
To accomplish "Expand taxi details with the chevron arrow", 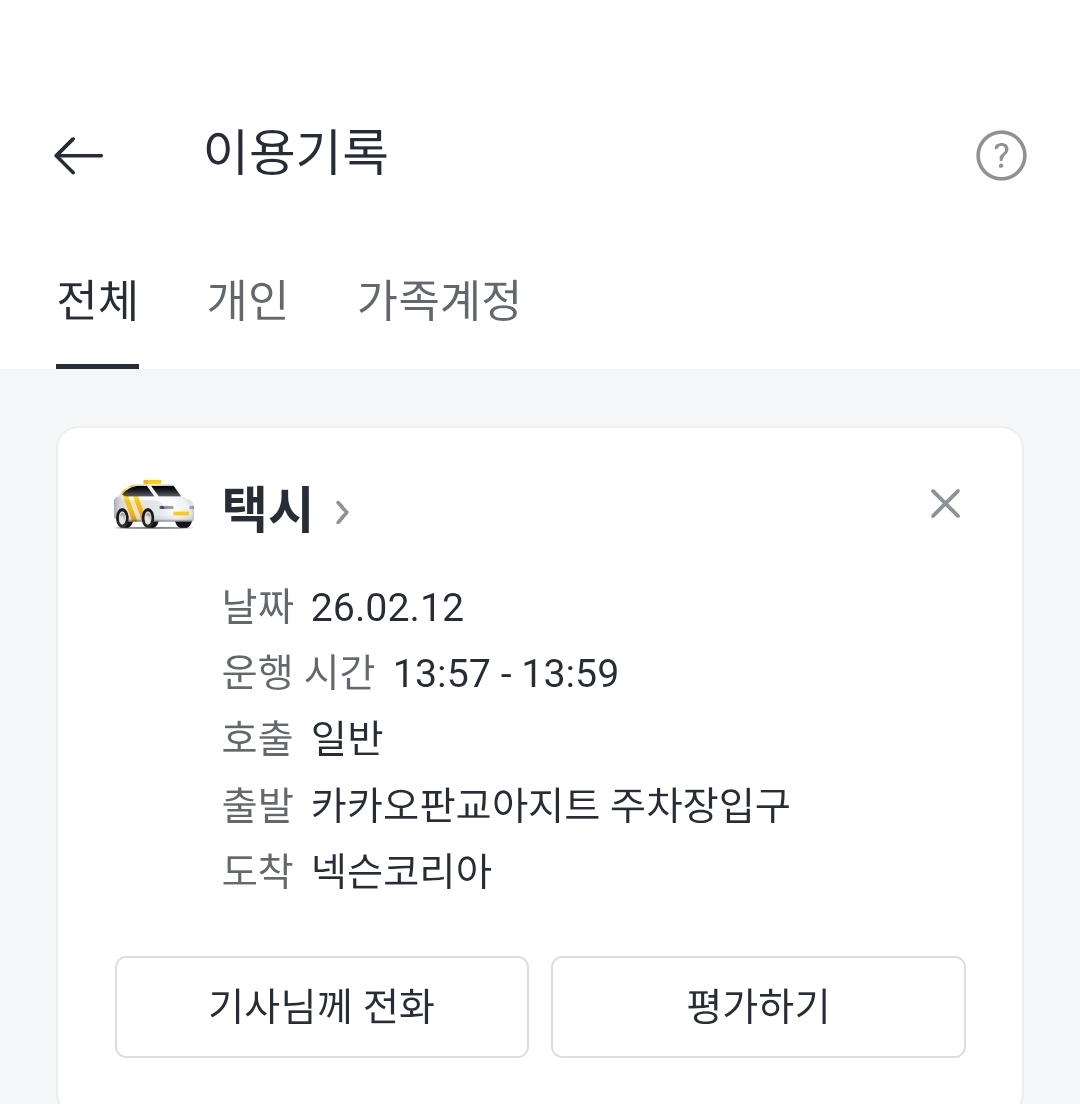I will pos(342,513).
